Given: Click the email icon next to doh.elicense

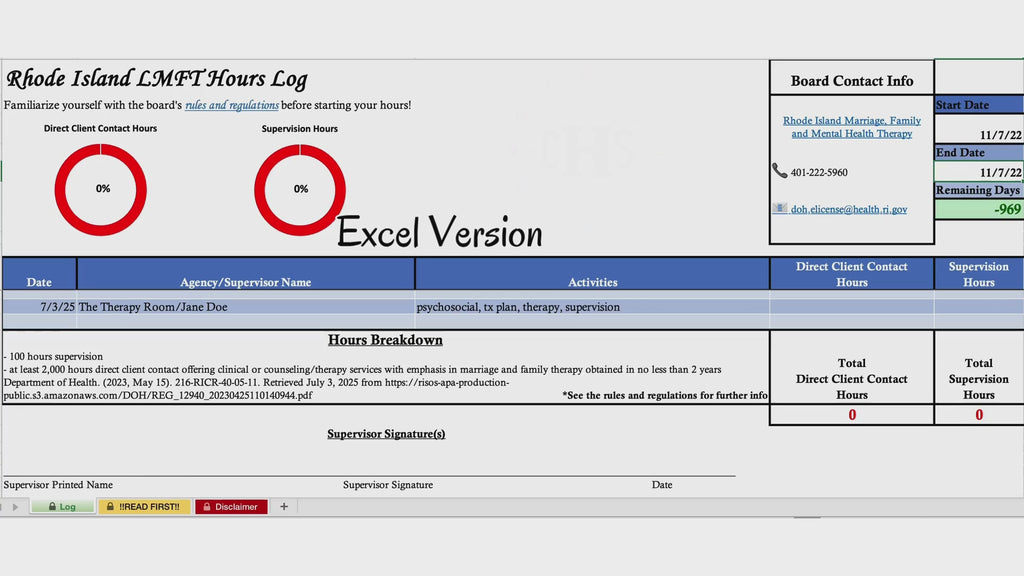Looking at the screenshot, I should pos(780,208).
